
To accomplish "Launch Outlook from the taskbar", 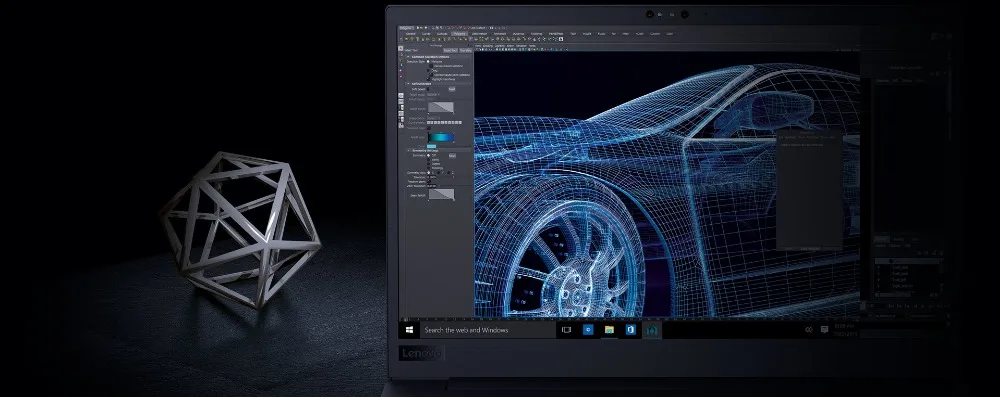I will pyautogui.click(x=631, y=330).
